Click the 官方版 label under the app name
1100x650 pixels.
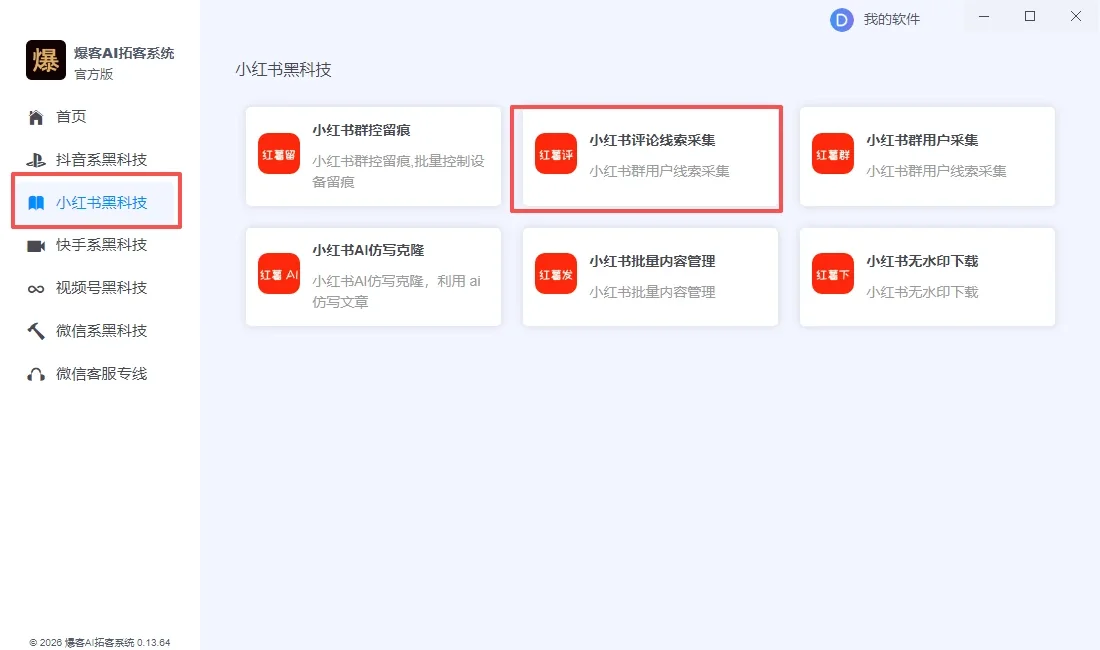[93, 74]
